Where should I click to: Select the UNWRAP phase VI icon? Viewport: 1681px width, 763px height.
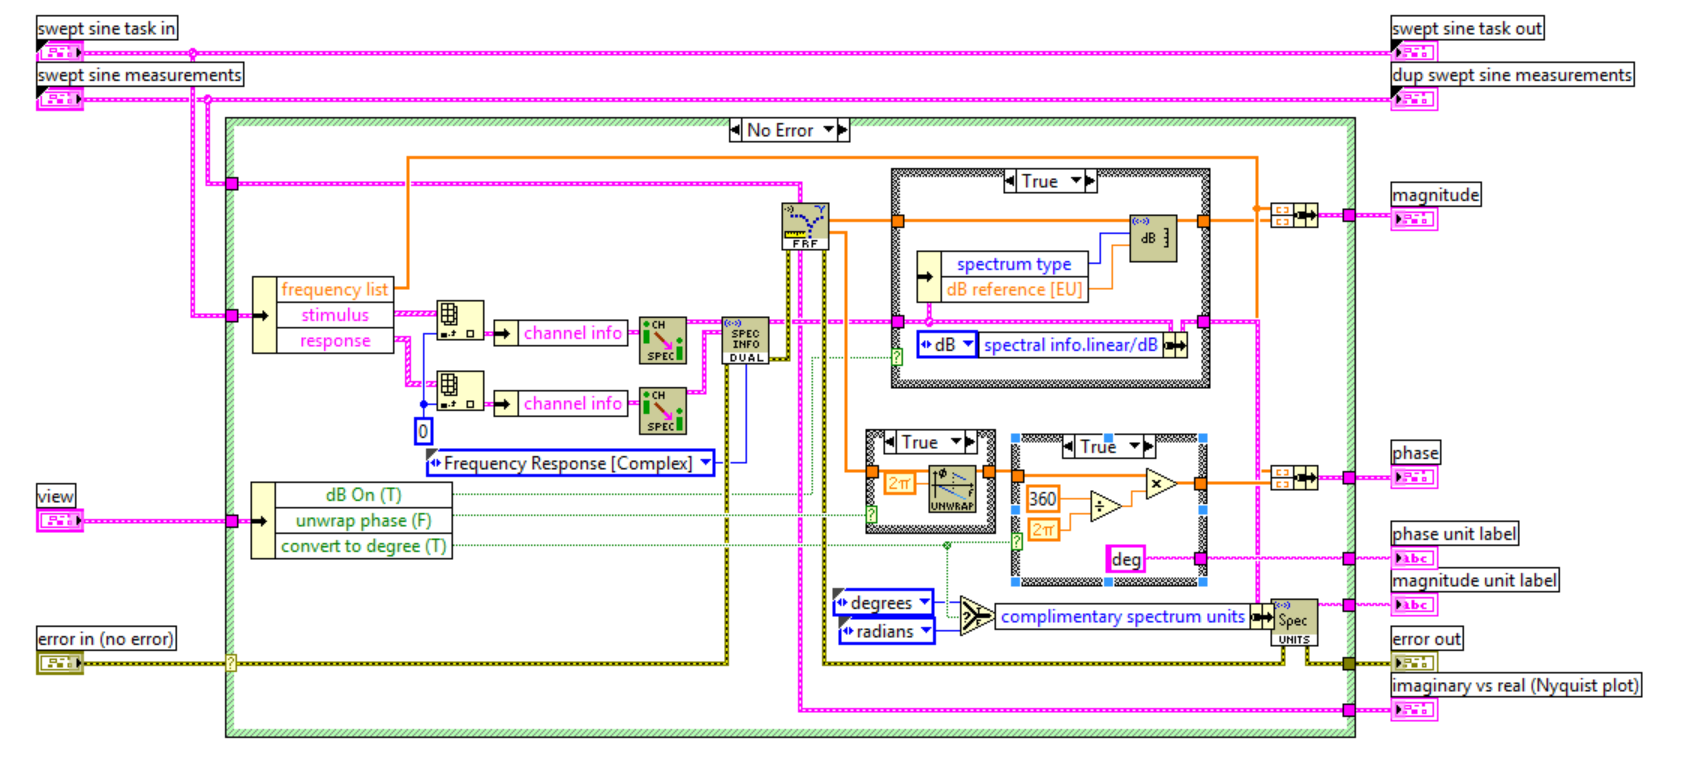point(952,490)
